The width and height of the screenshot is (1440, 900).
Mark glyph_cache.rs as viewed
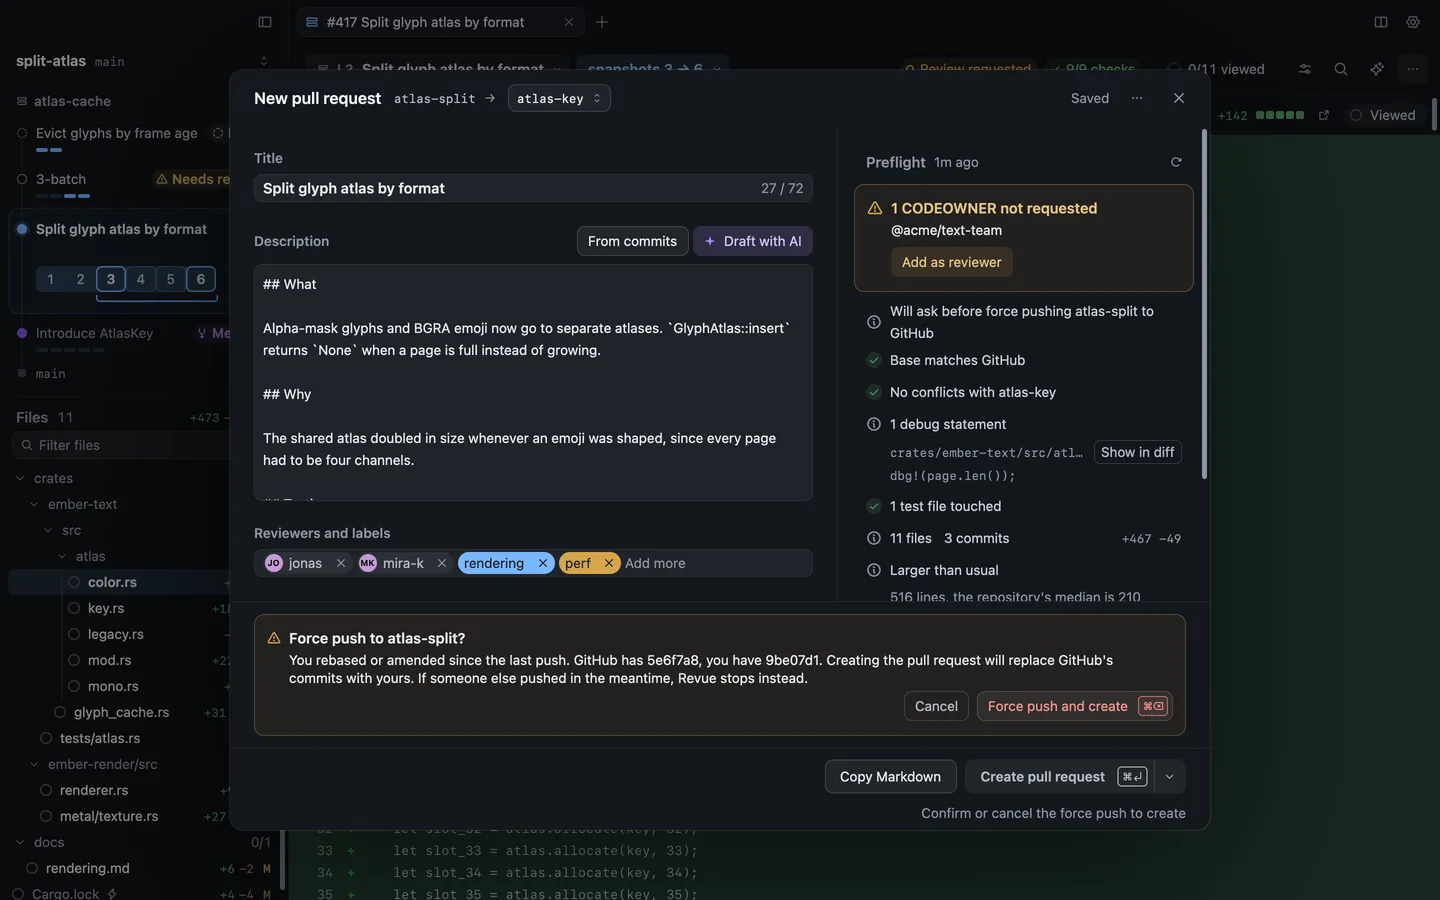(60, 712)
